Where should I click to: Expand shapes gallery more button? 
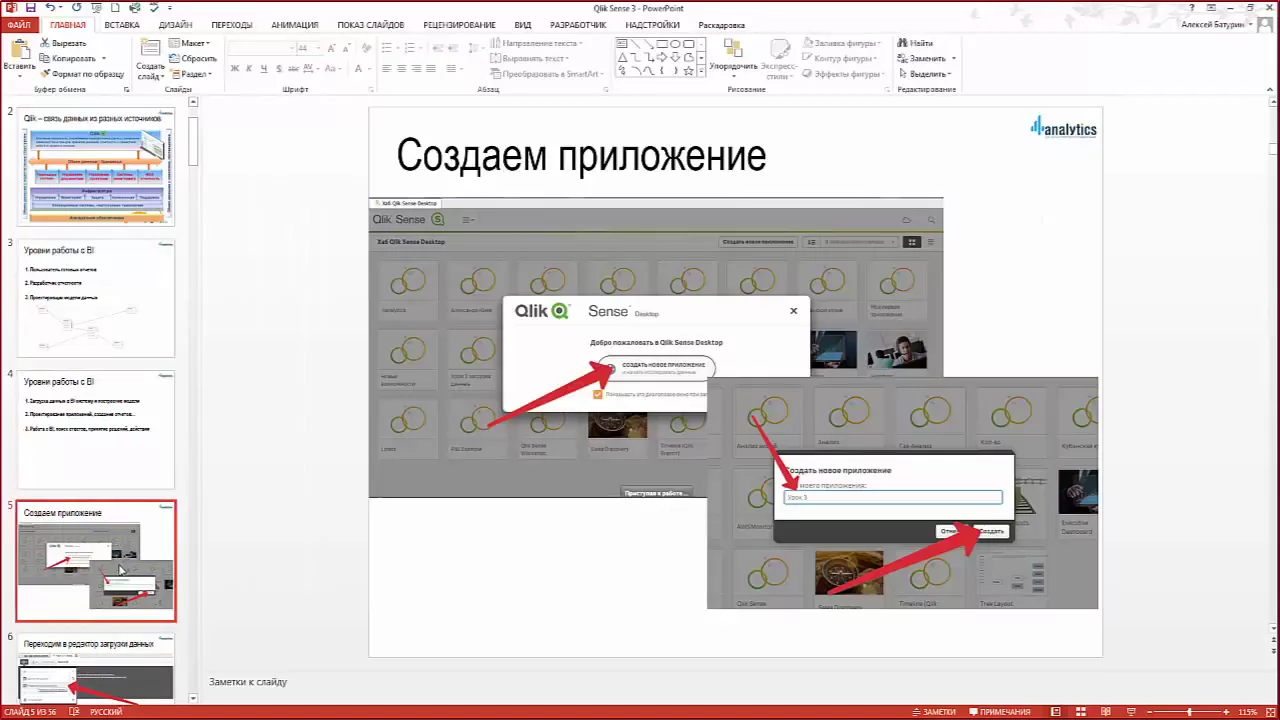tap(702, 72)
